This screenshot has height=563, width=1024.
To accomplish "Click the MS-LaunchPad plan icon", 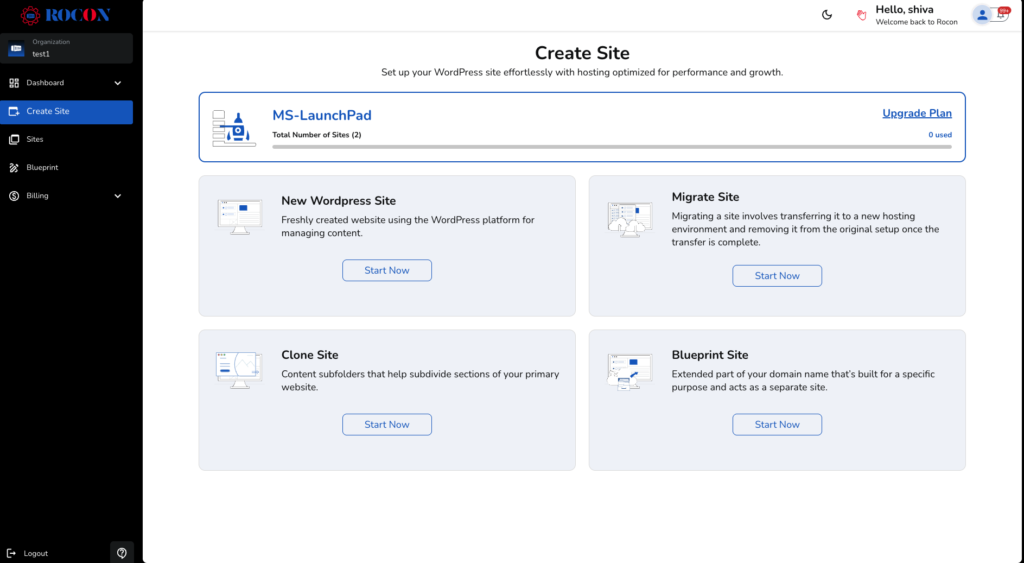I will 234,128.
